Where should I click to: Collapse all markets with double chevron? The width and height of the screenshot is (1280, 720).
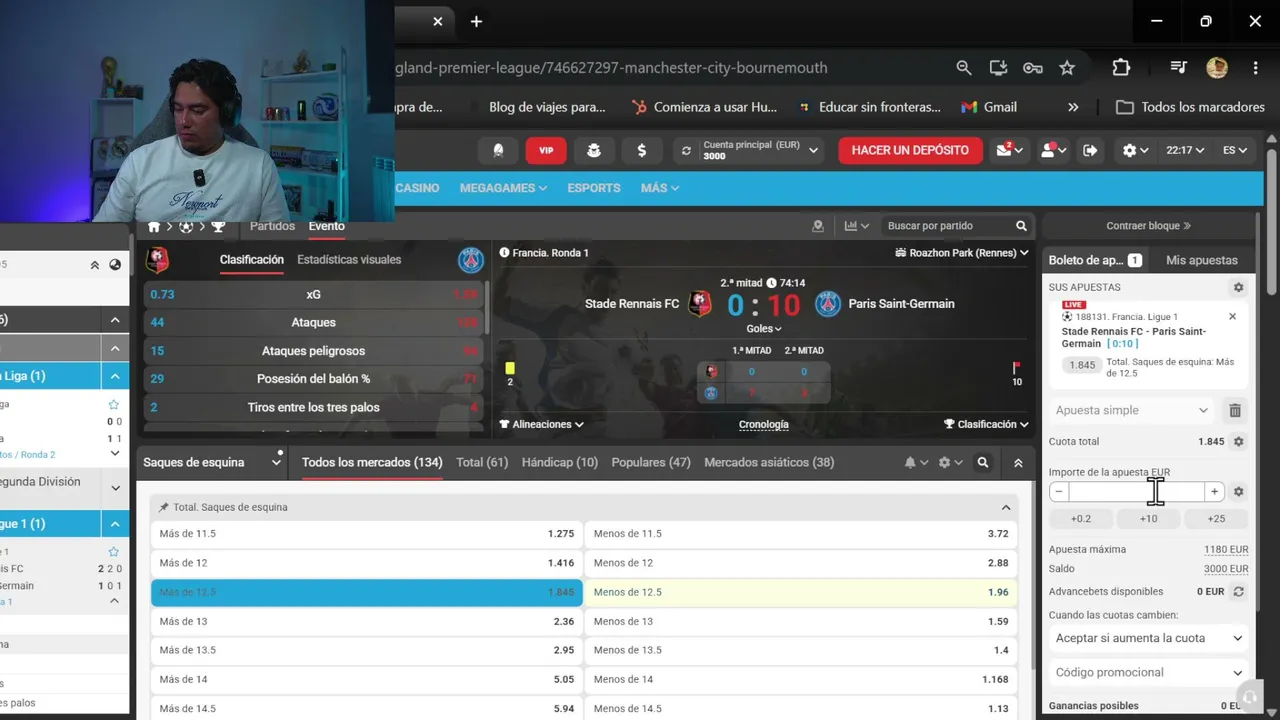coord(1018,463)
